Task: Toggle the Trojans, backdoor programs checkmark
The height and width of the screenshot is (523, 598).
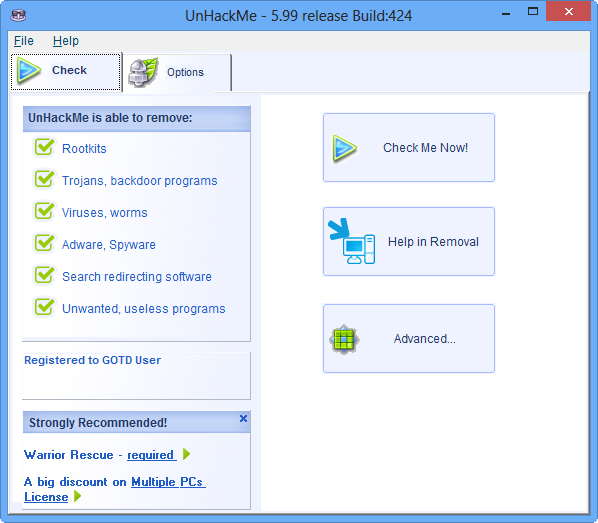Action: point(44,179)
